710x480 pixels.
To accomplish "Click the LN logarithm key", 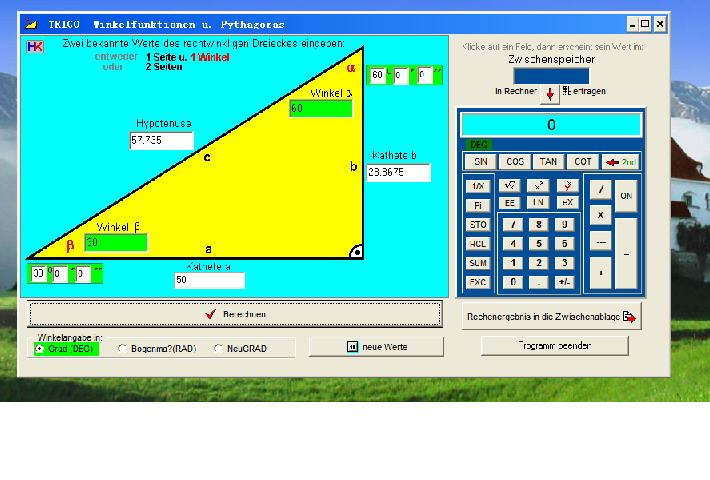I will tap(538, 202).
